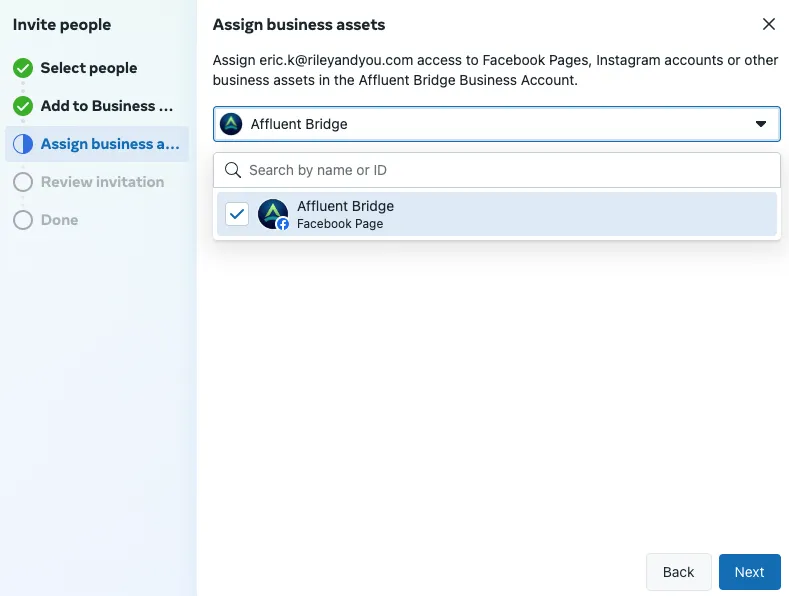789x596 pixels.
Task: Select the Affluent Bridge Facebook Page row
Action: tap(497, 214)
